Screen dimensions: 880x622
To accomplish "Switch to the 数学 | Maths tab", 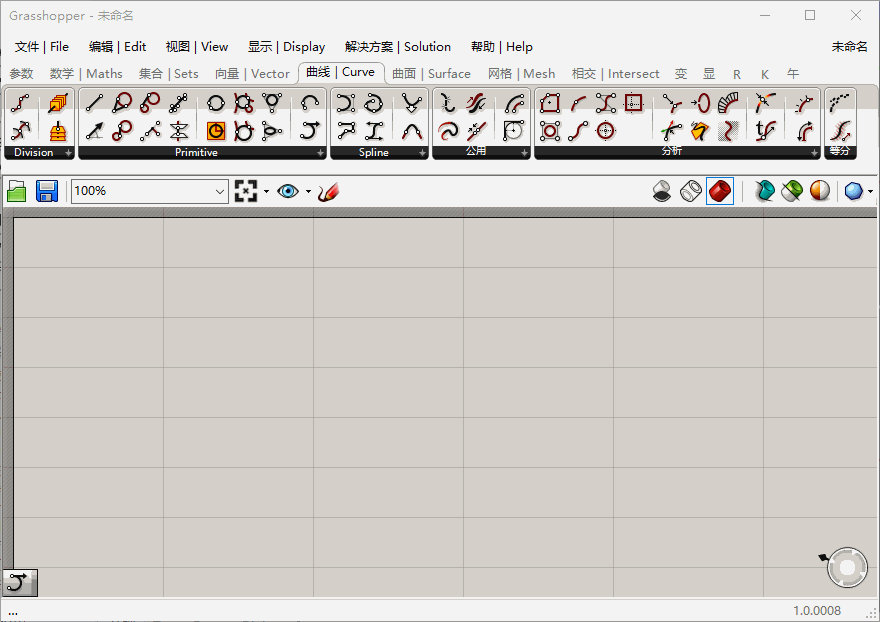I will 86,74.
